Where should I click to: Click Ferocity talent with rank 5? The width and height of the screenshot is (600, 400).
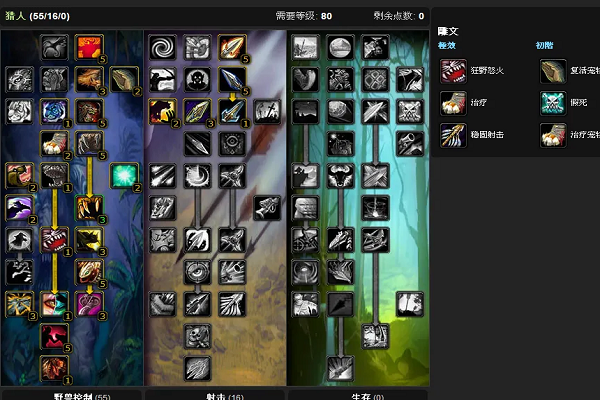point(89,144)
